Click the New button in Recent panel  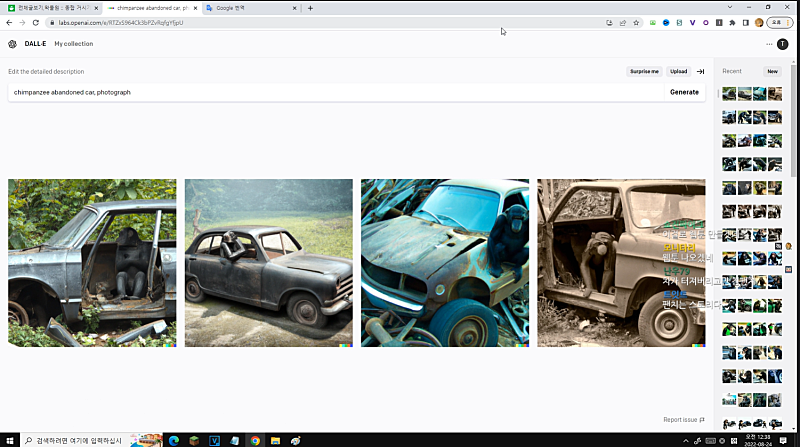pyautogui.click(x=772, y=71)
